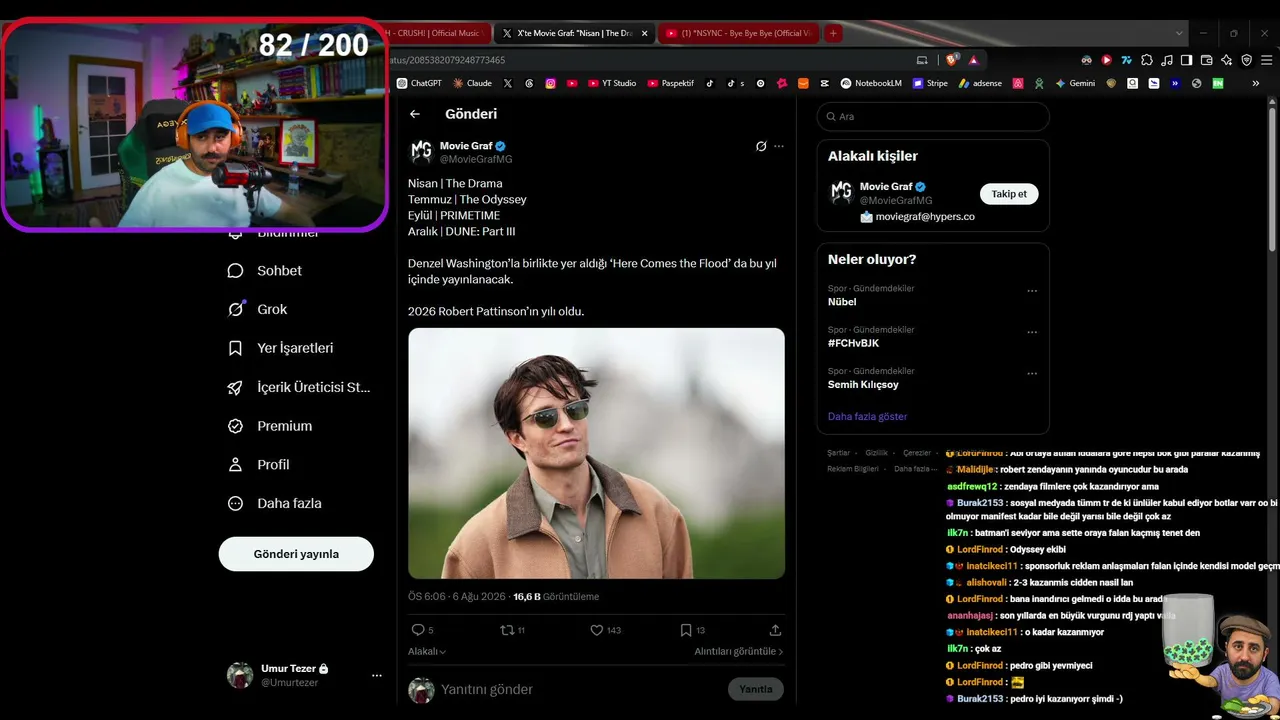Click the Gönderi yayınla button

click(x=296, y=554)
